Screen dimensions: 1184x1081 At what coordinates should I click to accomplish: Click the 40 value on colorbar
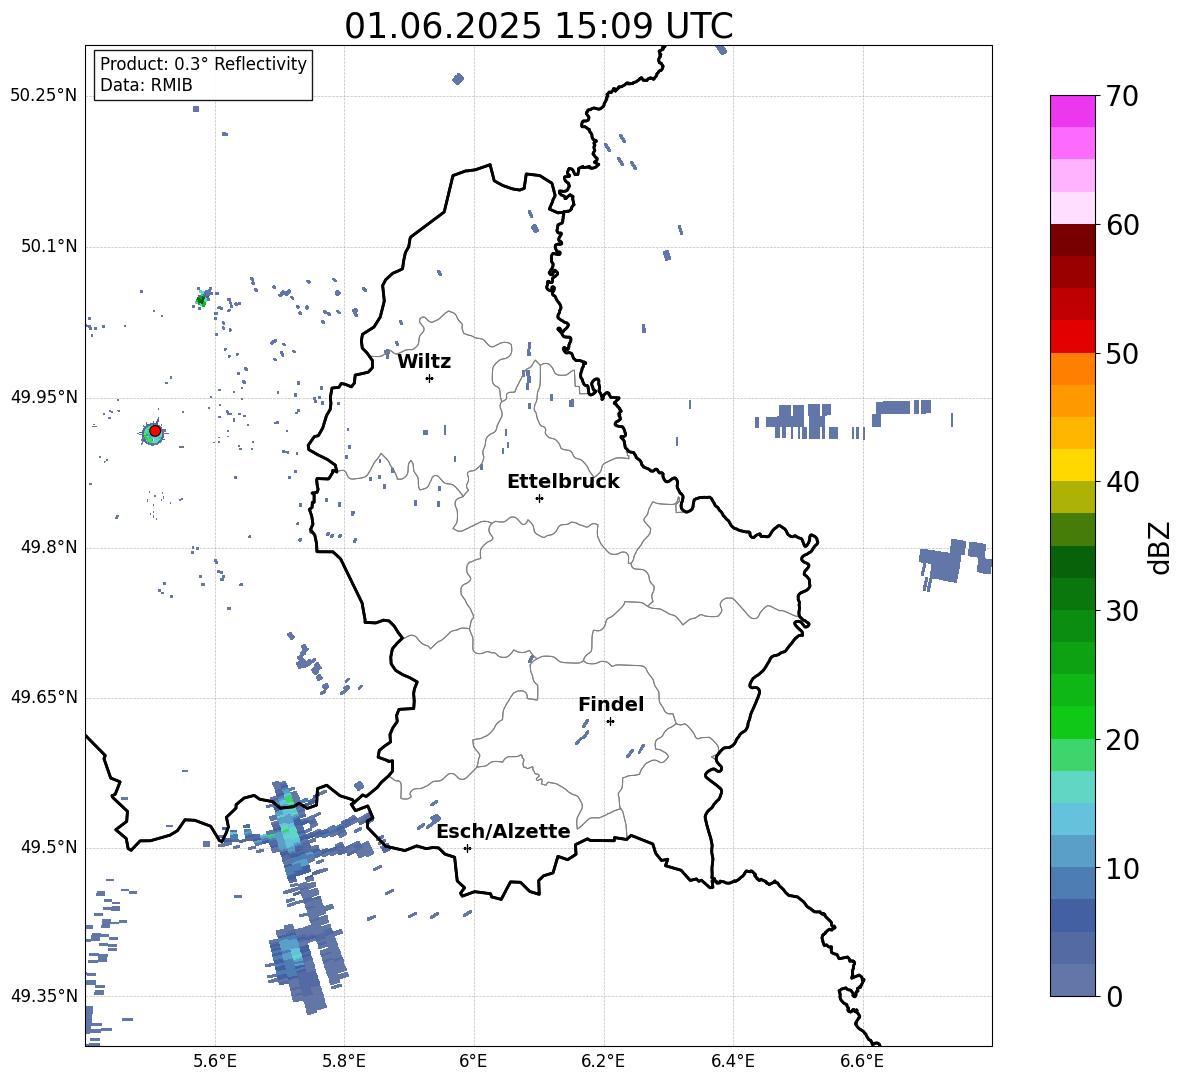pyautogui.click(x=1121, y=482)
